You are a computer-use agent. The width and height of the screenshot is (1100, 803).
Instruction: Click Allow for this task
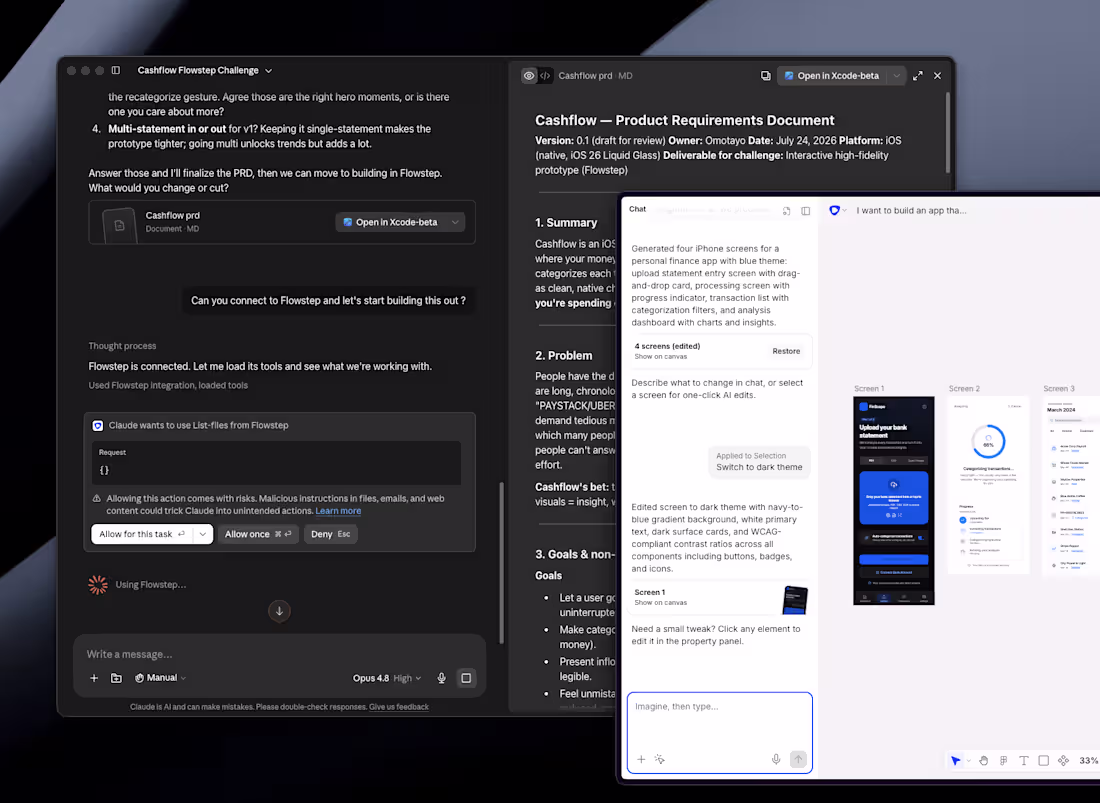(x=142, y=534)
